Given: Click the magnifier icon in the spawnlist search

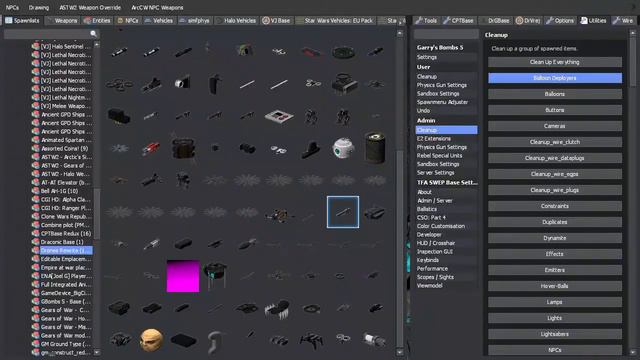Looking at the screenshot, I should 93,34.
